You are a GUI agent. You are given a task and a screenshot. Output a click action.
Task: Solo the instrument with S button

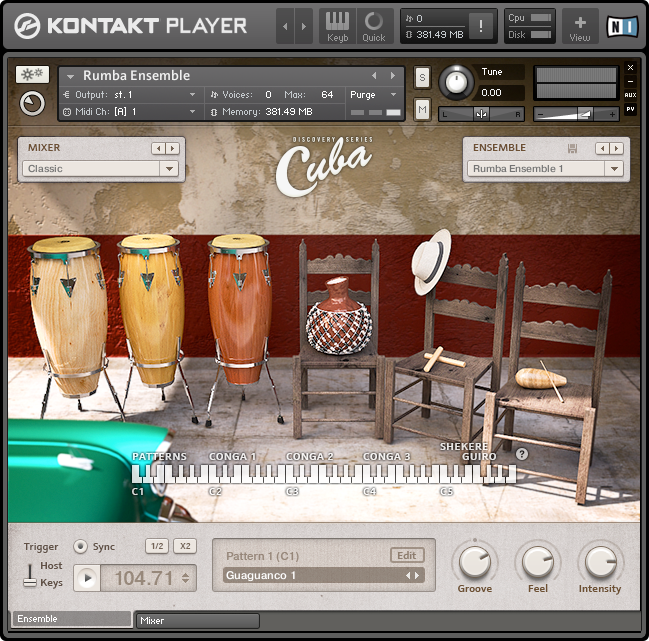point(422,77)
